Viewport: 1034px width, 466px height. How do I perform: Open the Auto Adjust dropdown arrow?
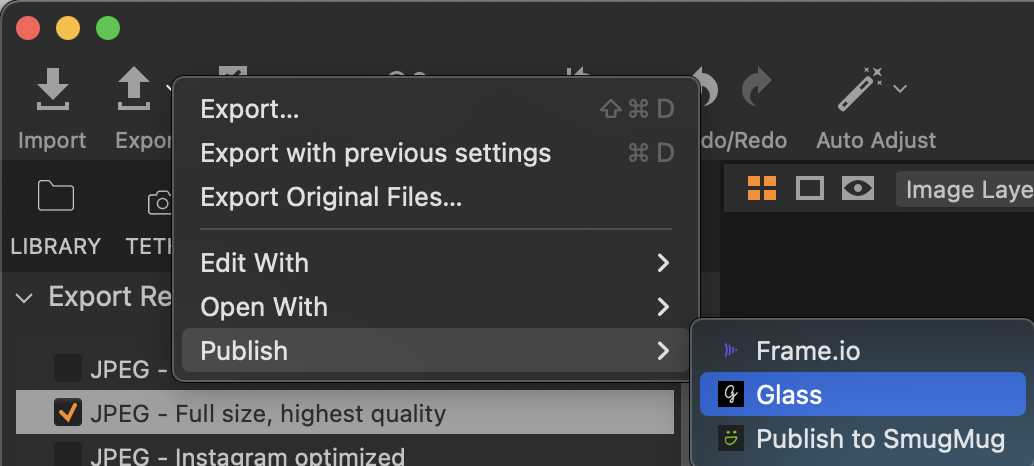tap(900, 88)
